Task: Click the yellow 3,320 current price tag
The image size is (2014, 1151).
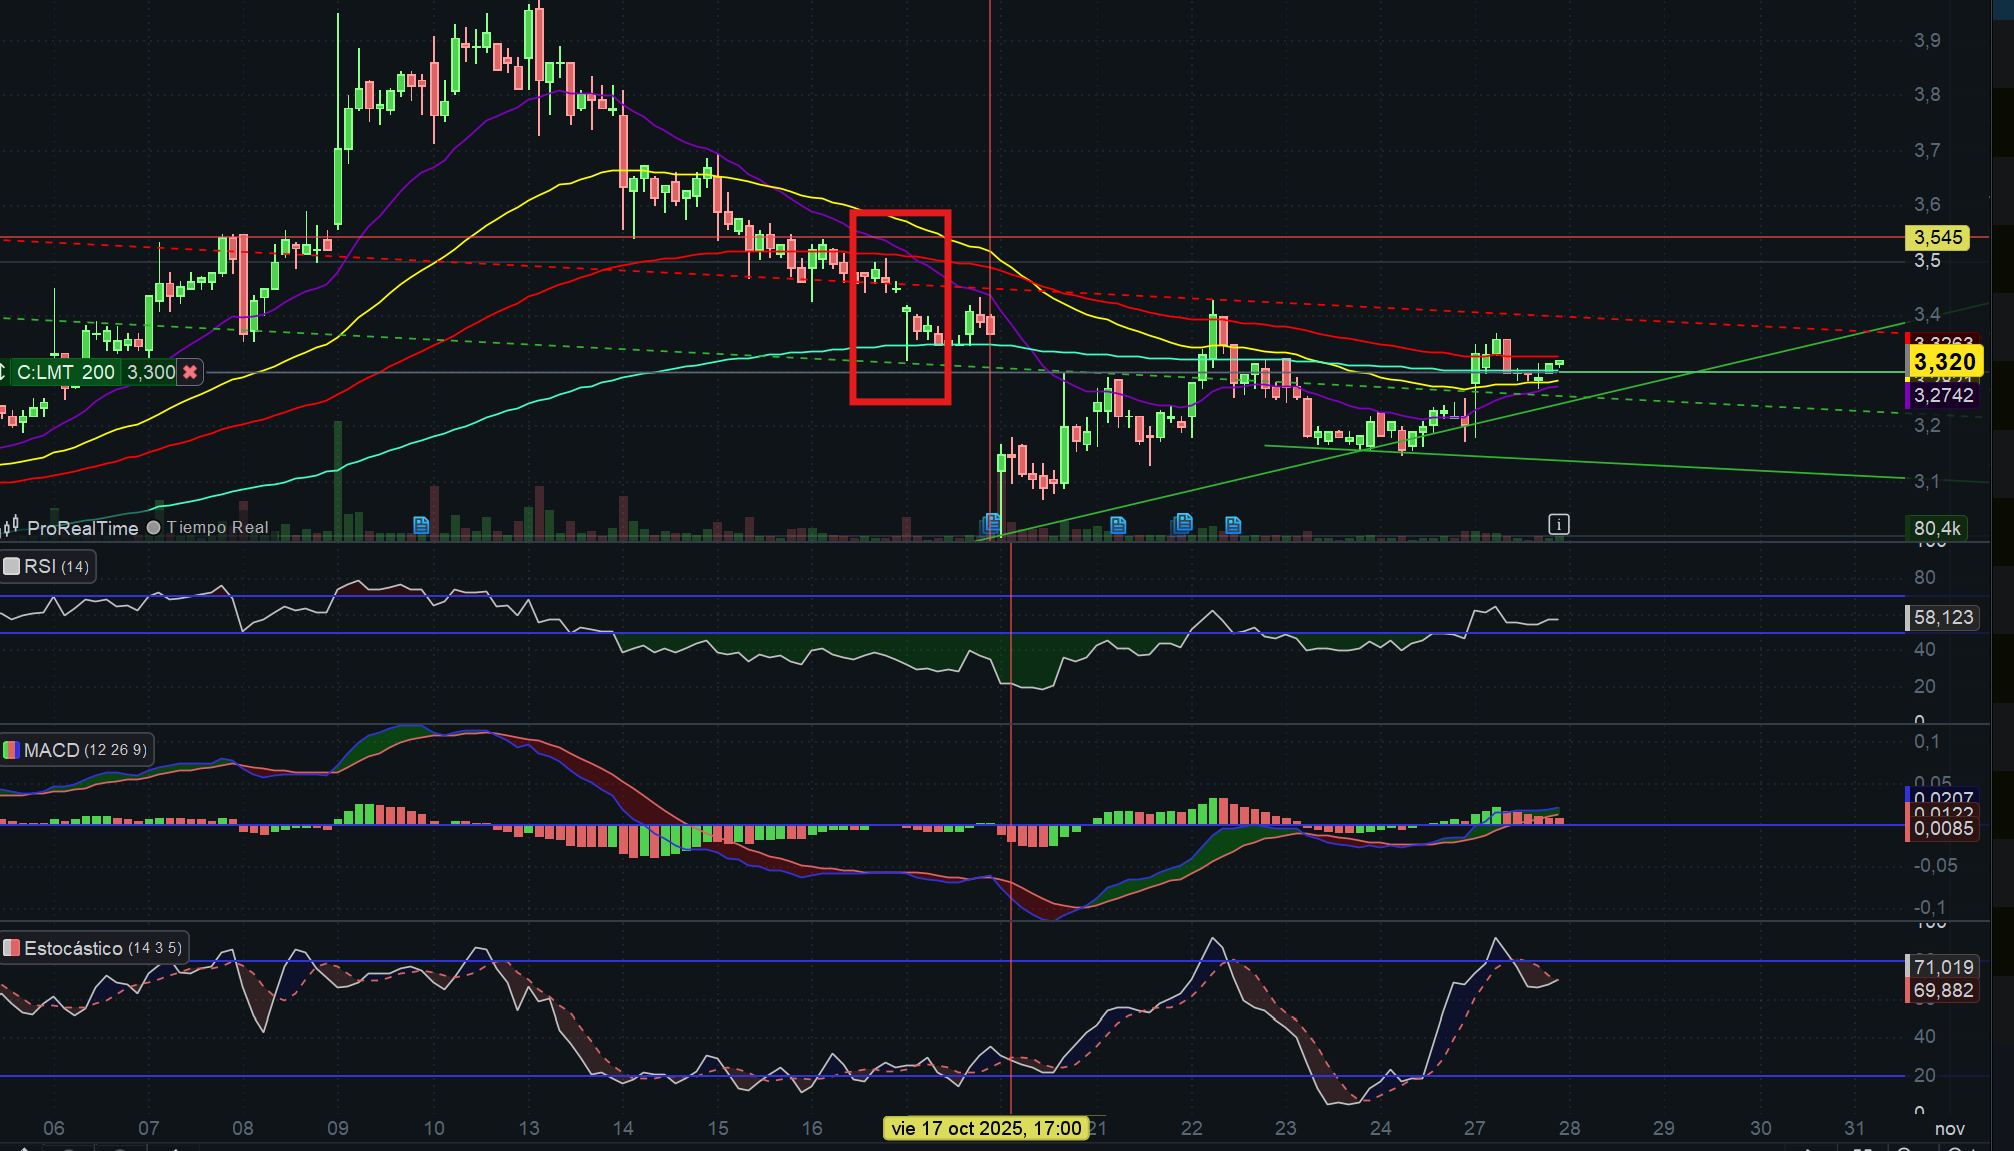Action: point(1945,362)
